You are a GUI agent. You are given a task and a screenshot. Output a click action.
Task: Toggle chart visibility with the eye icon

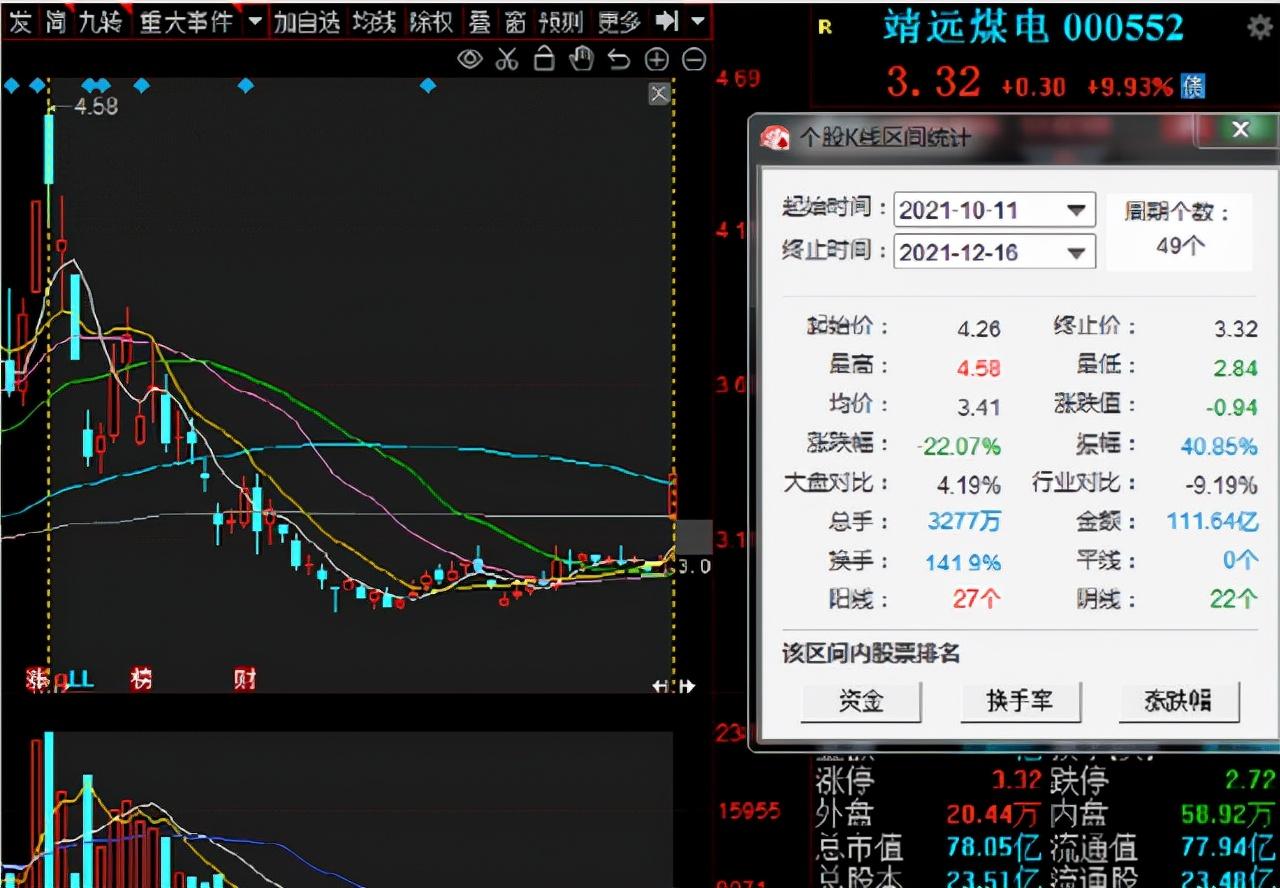470,59
